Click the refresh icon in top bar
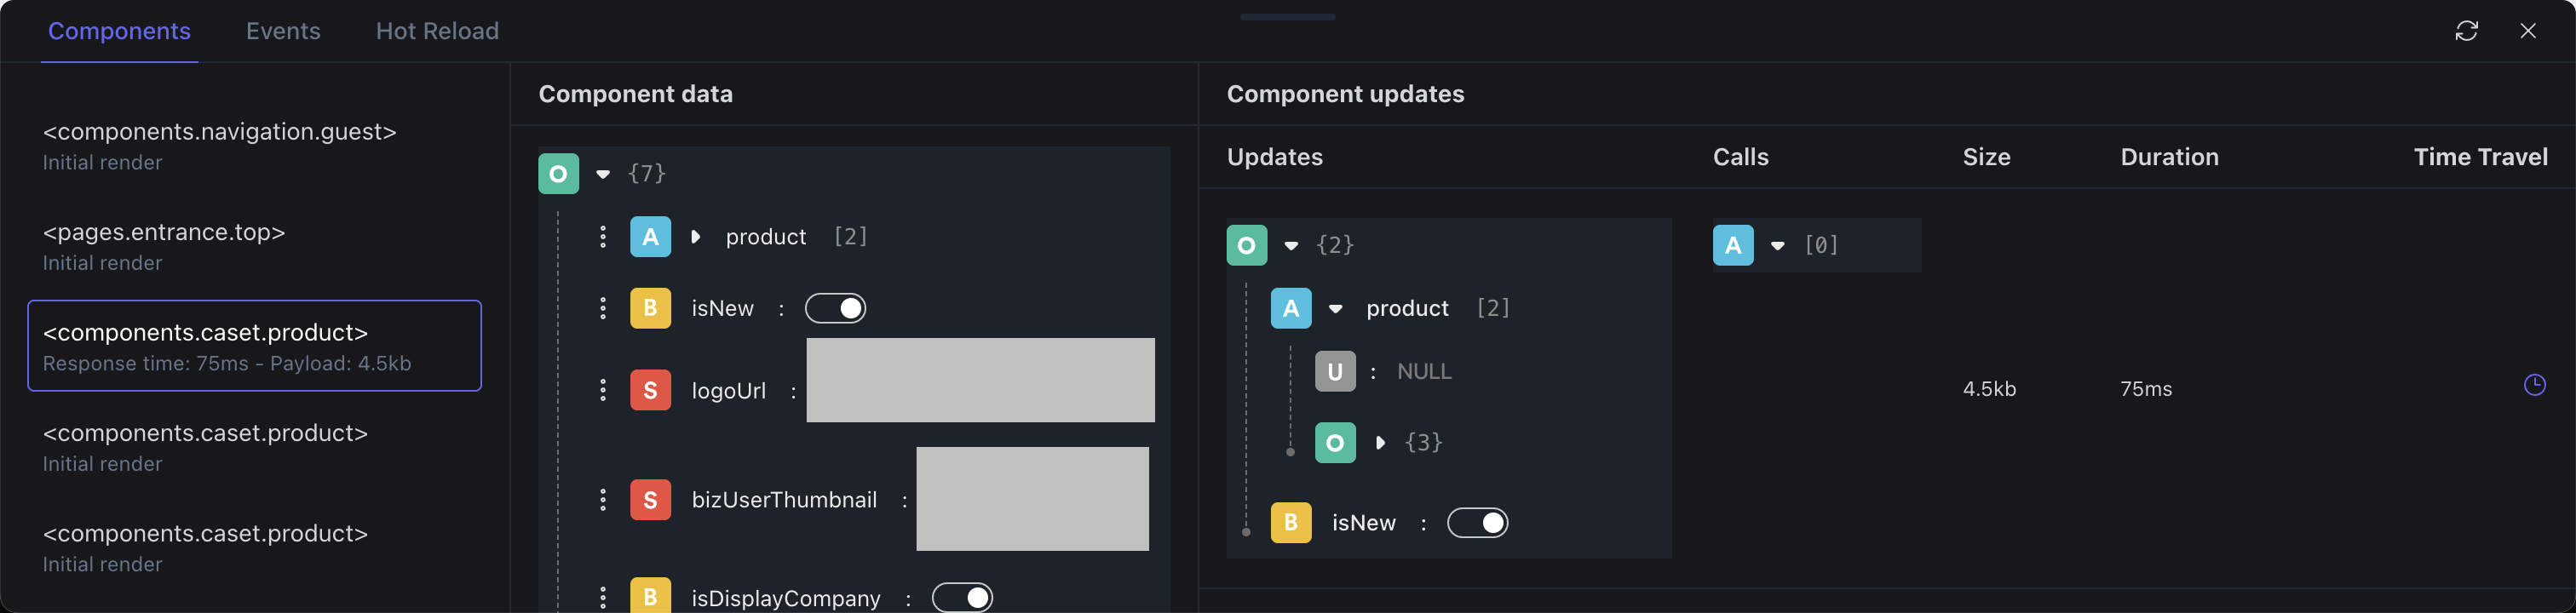This screenshot has height=613, width=2576. 2466,31
